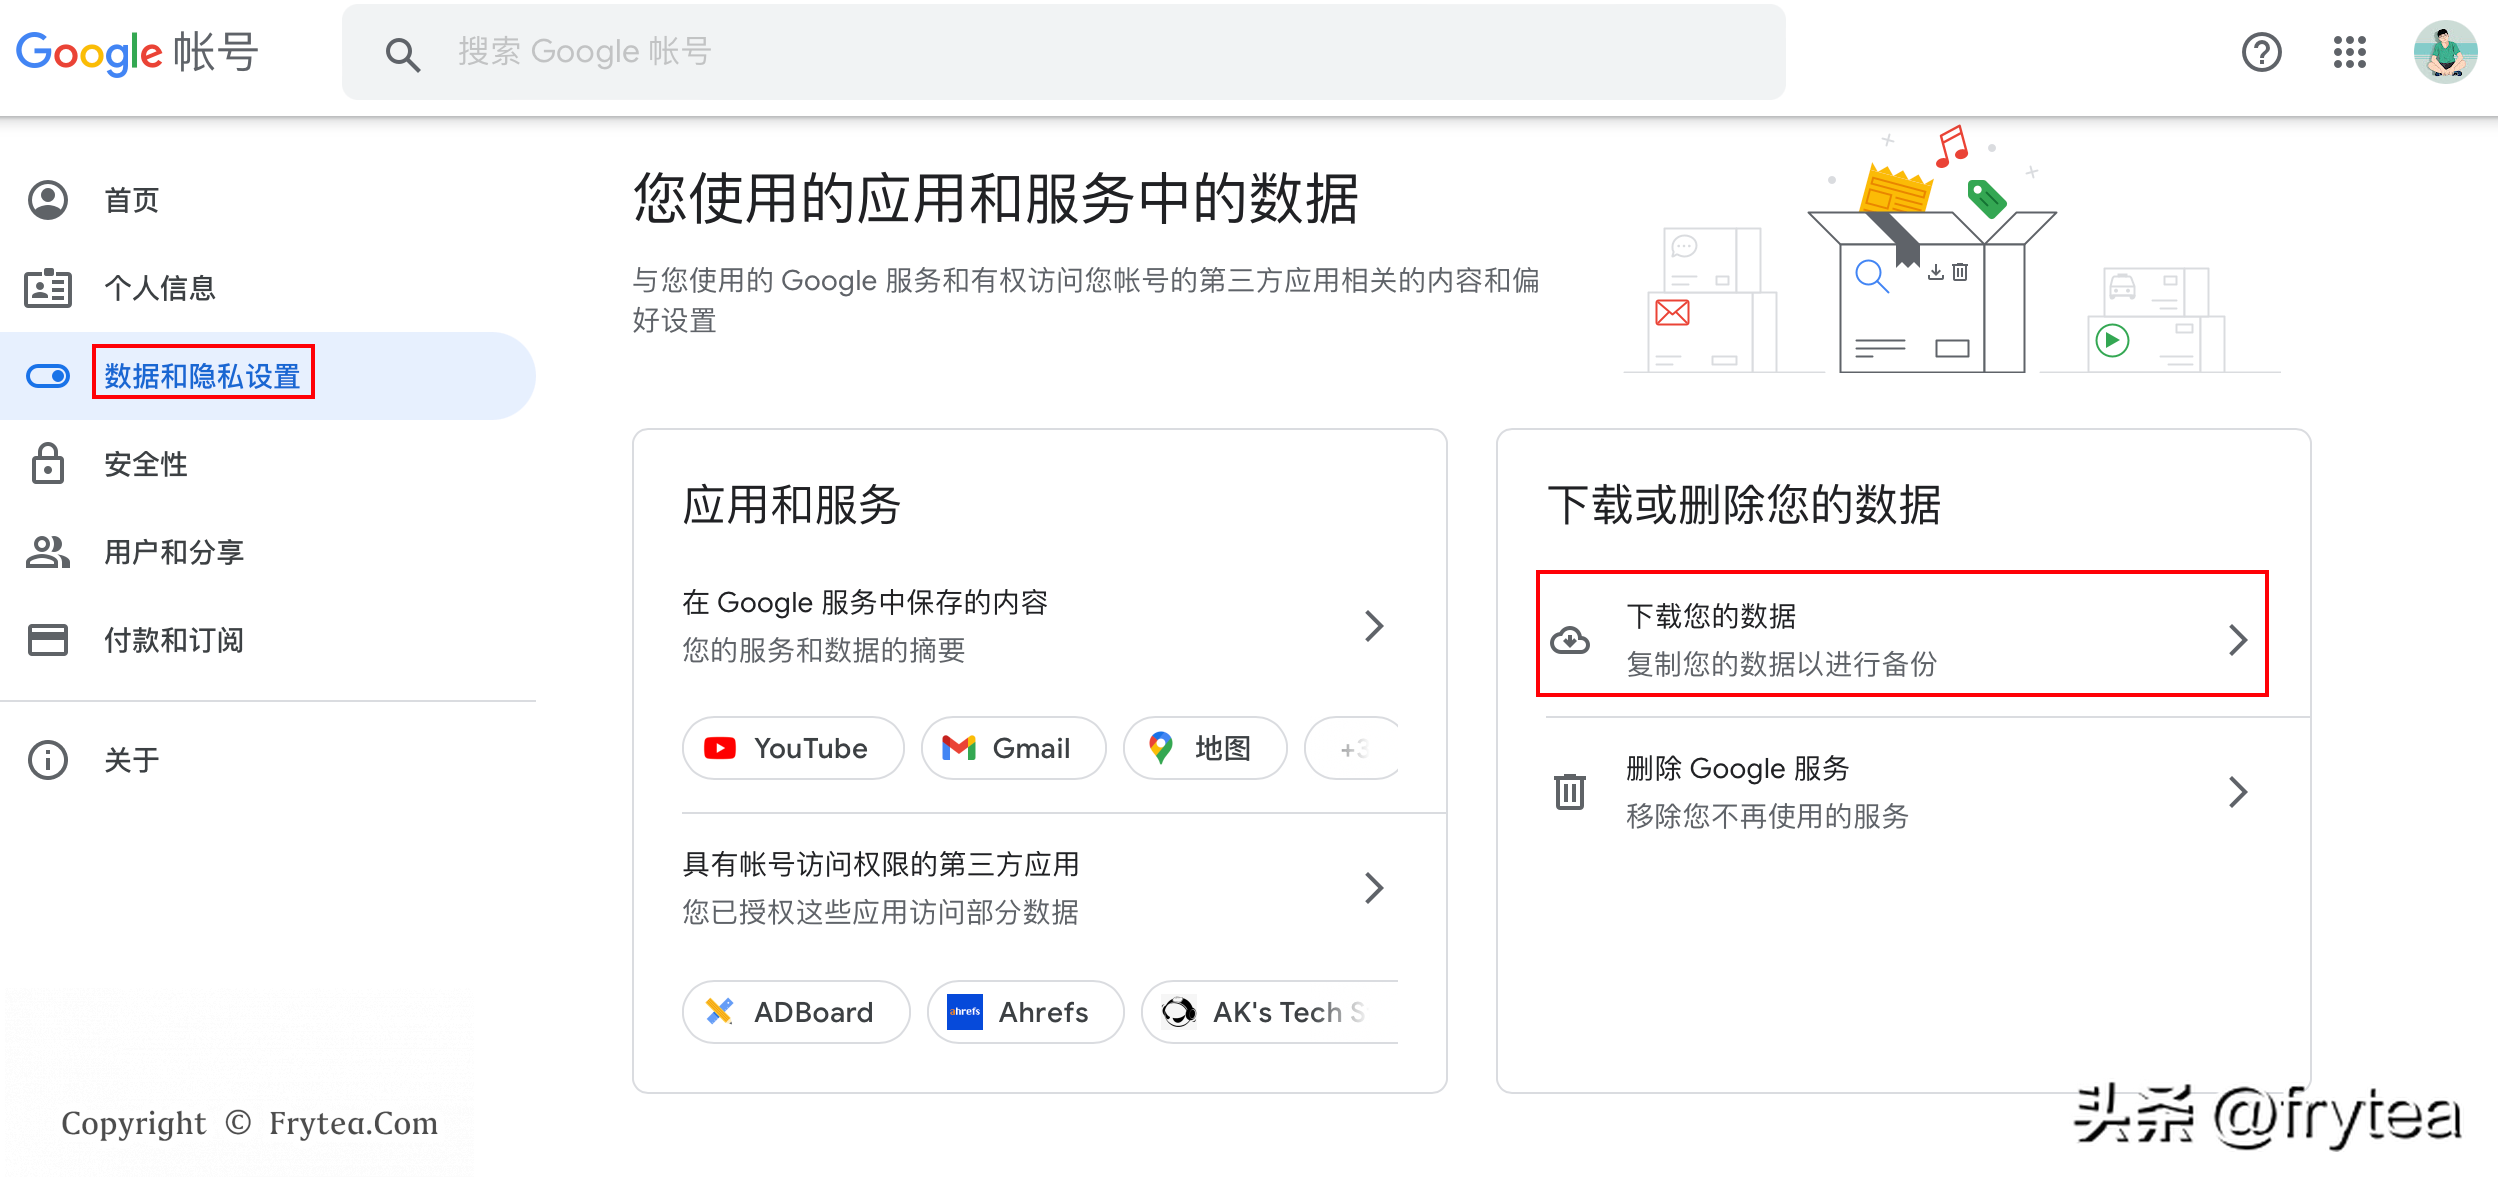
Task: Click the YouTube chip
Action: point(793,748)
